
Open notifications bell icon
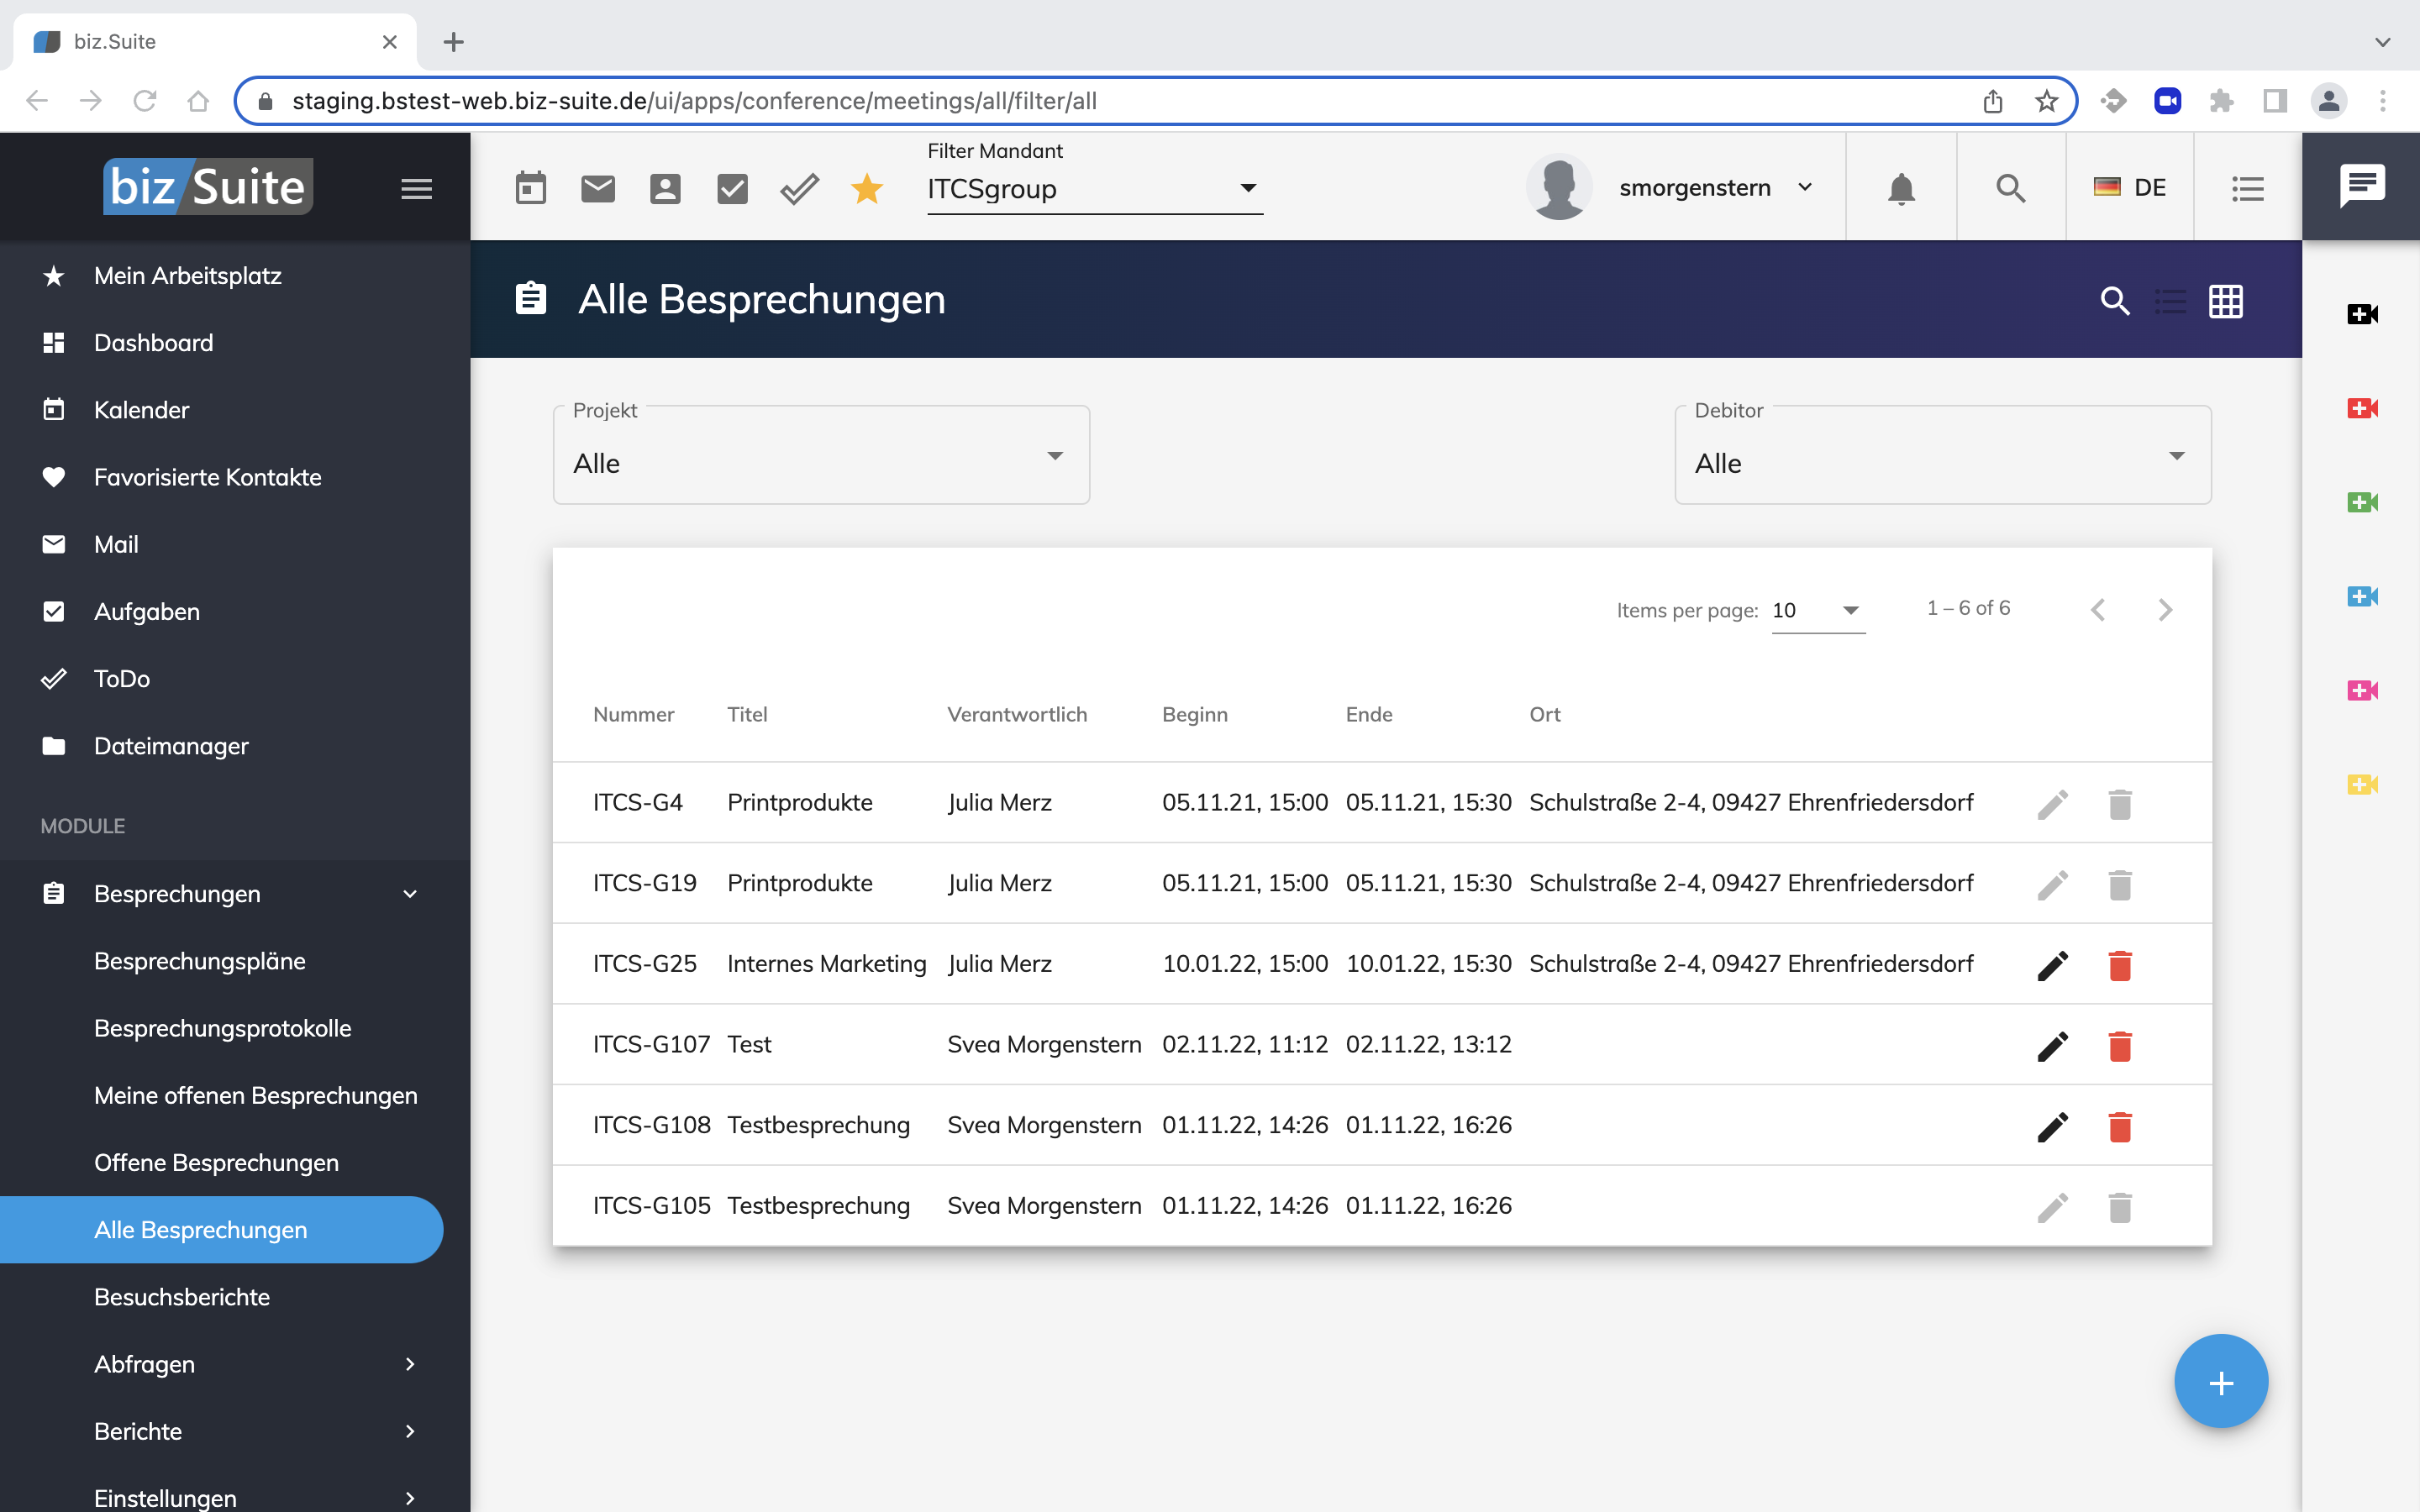point(1901,188)
